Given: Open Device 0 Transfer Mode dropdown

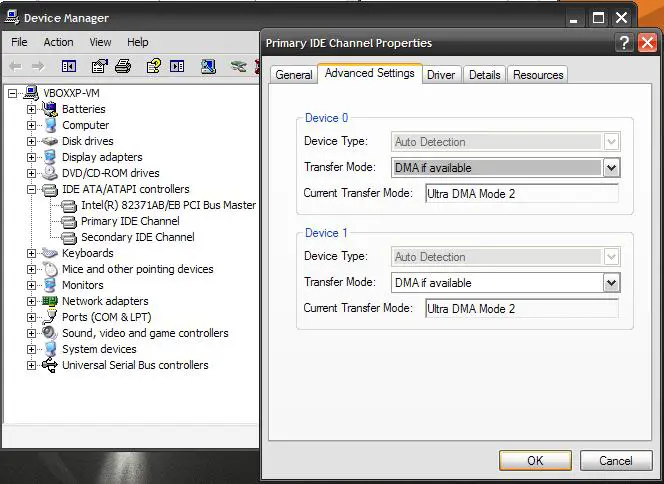Looking at the screenshot, I should (611, 168).
